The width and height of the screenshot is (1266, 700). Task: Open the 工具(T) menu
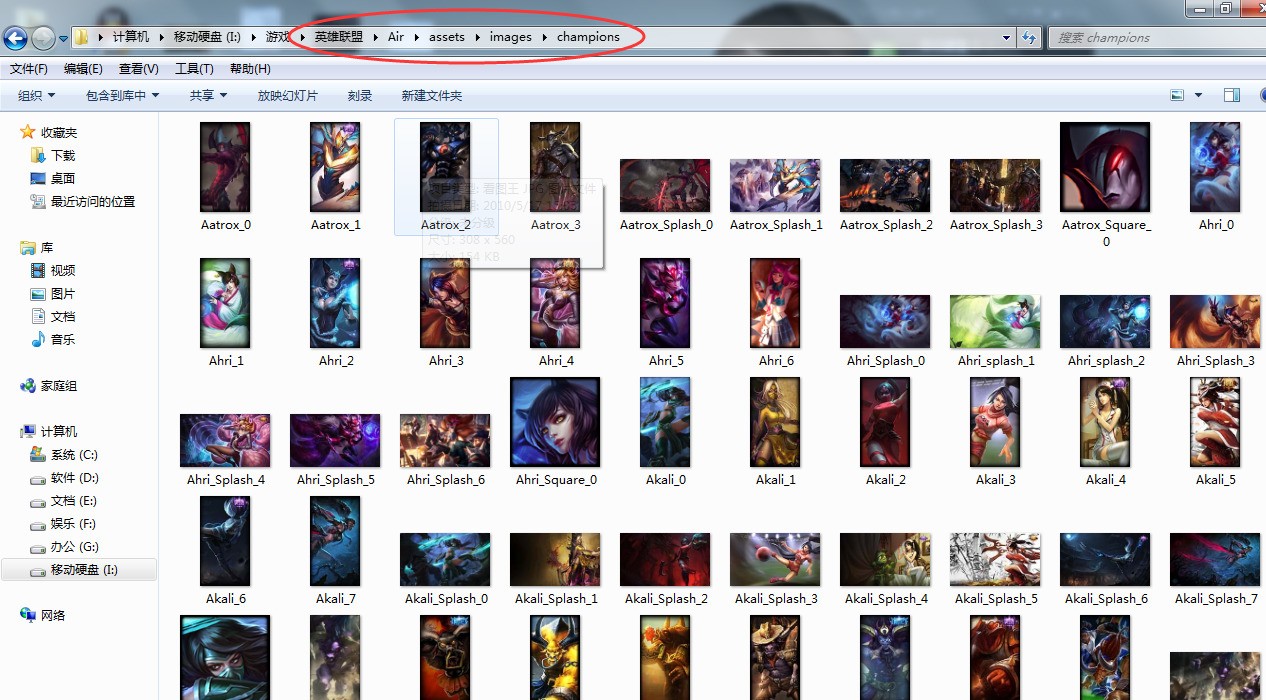[x=194, y=69]
